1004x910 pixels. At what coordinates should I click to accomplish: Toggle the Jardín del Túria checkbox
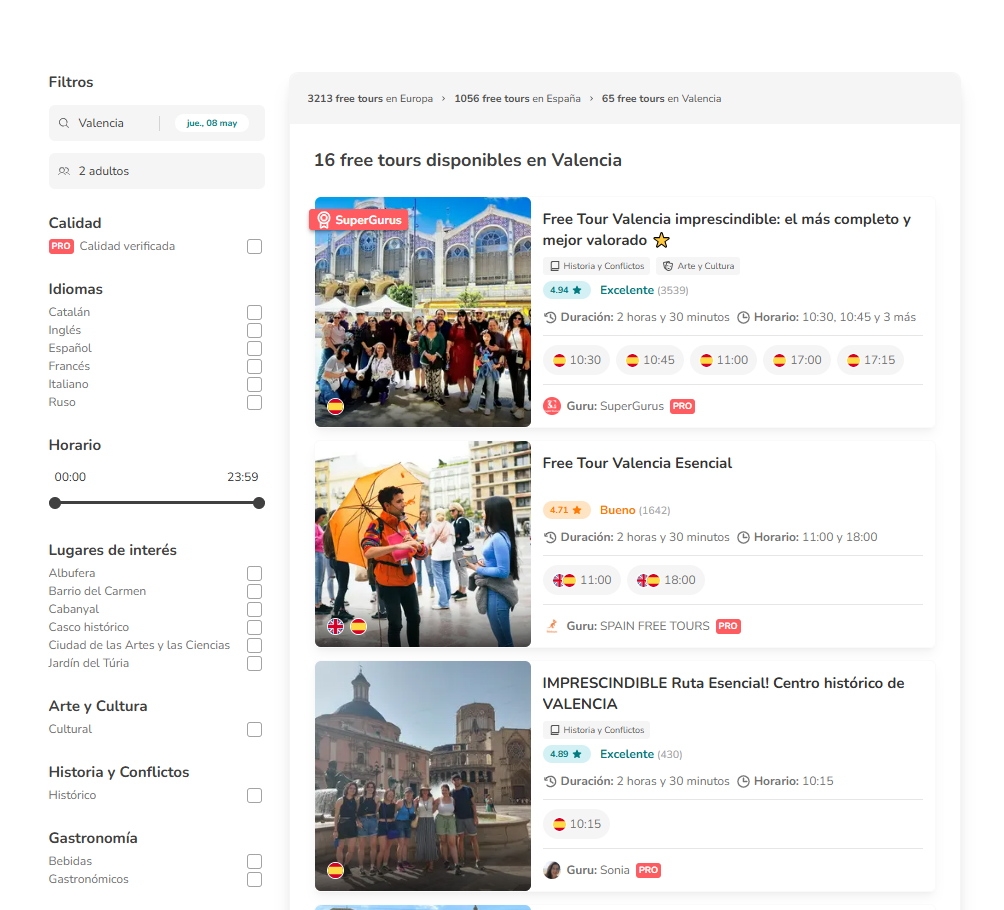[254, 663]
